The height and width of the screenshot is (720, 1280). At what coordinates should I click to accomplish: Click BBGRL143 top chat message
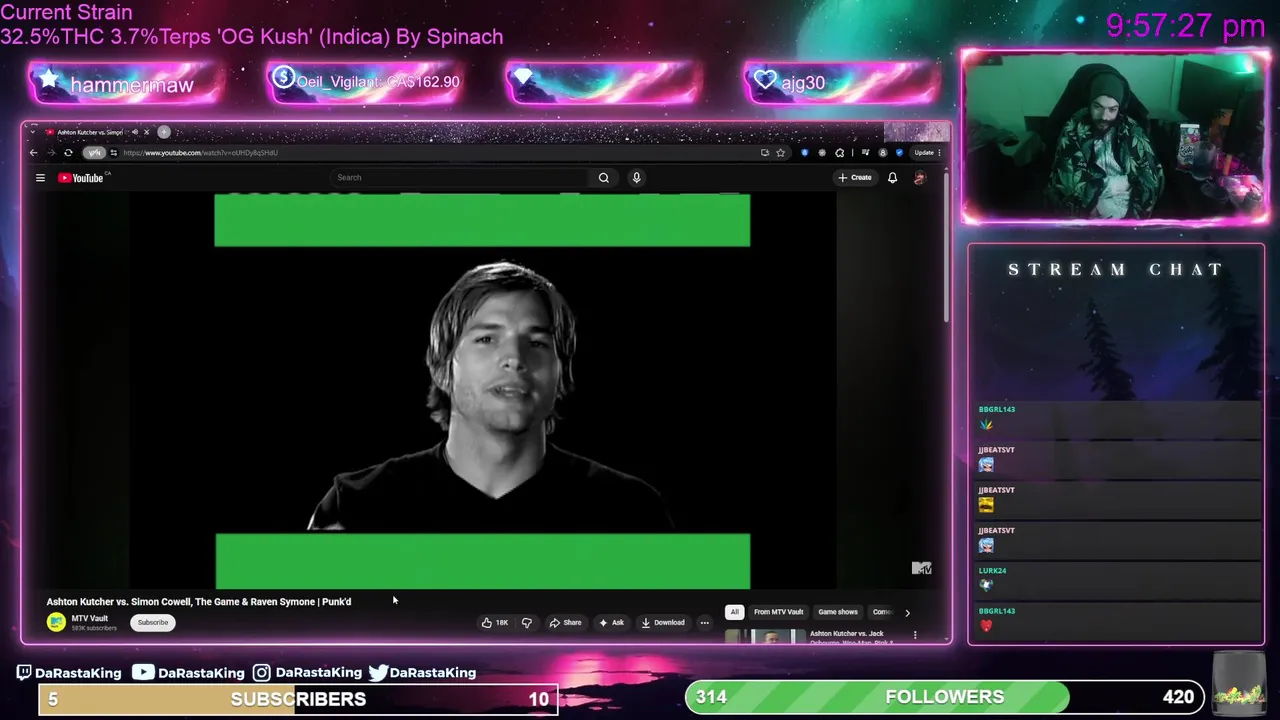(1116, 418)
